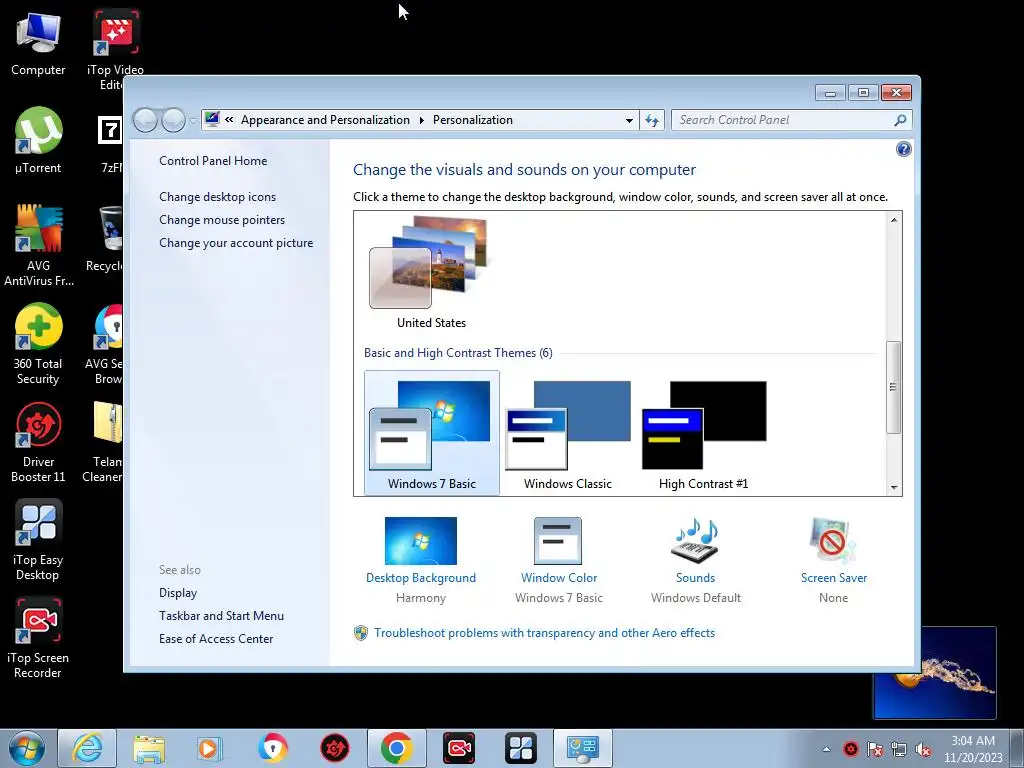Expand breadcrumb arrow after Appearance and Personalization
Screen dimensions: 1024x768
tap(421, 120)
